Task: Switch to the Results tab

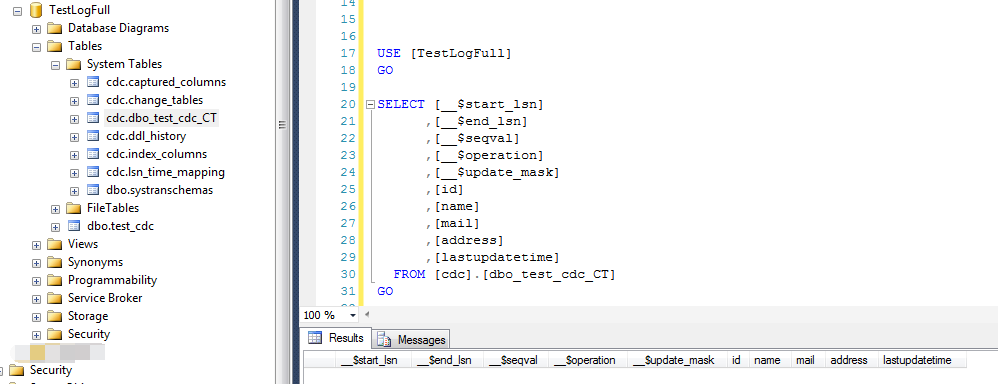Action: pyautogui.click(x=335, y=338)
